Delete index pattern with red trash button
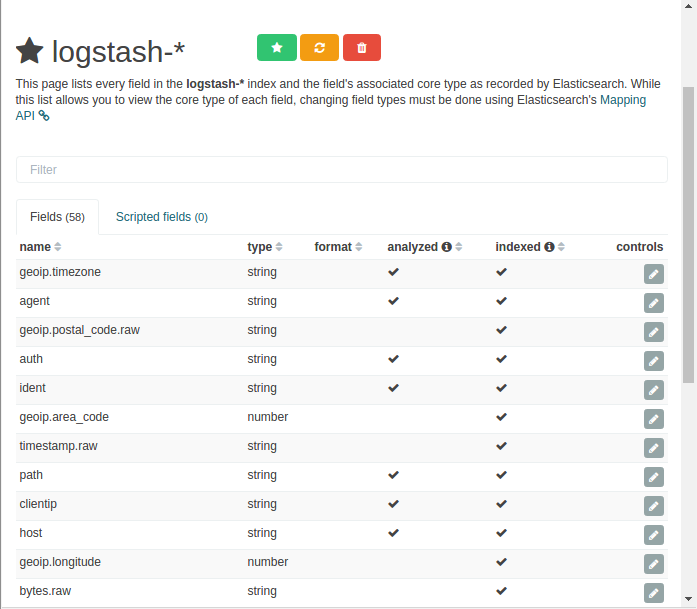Viewport: 697px width, 609px height. [362, 48]
